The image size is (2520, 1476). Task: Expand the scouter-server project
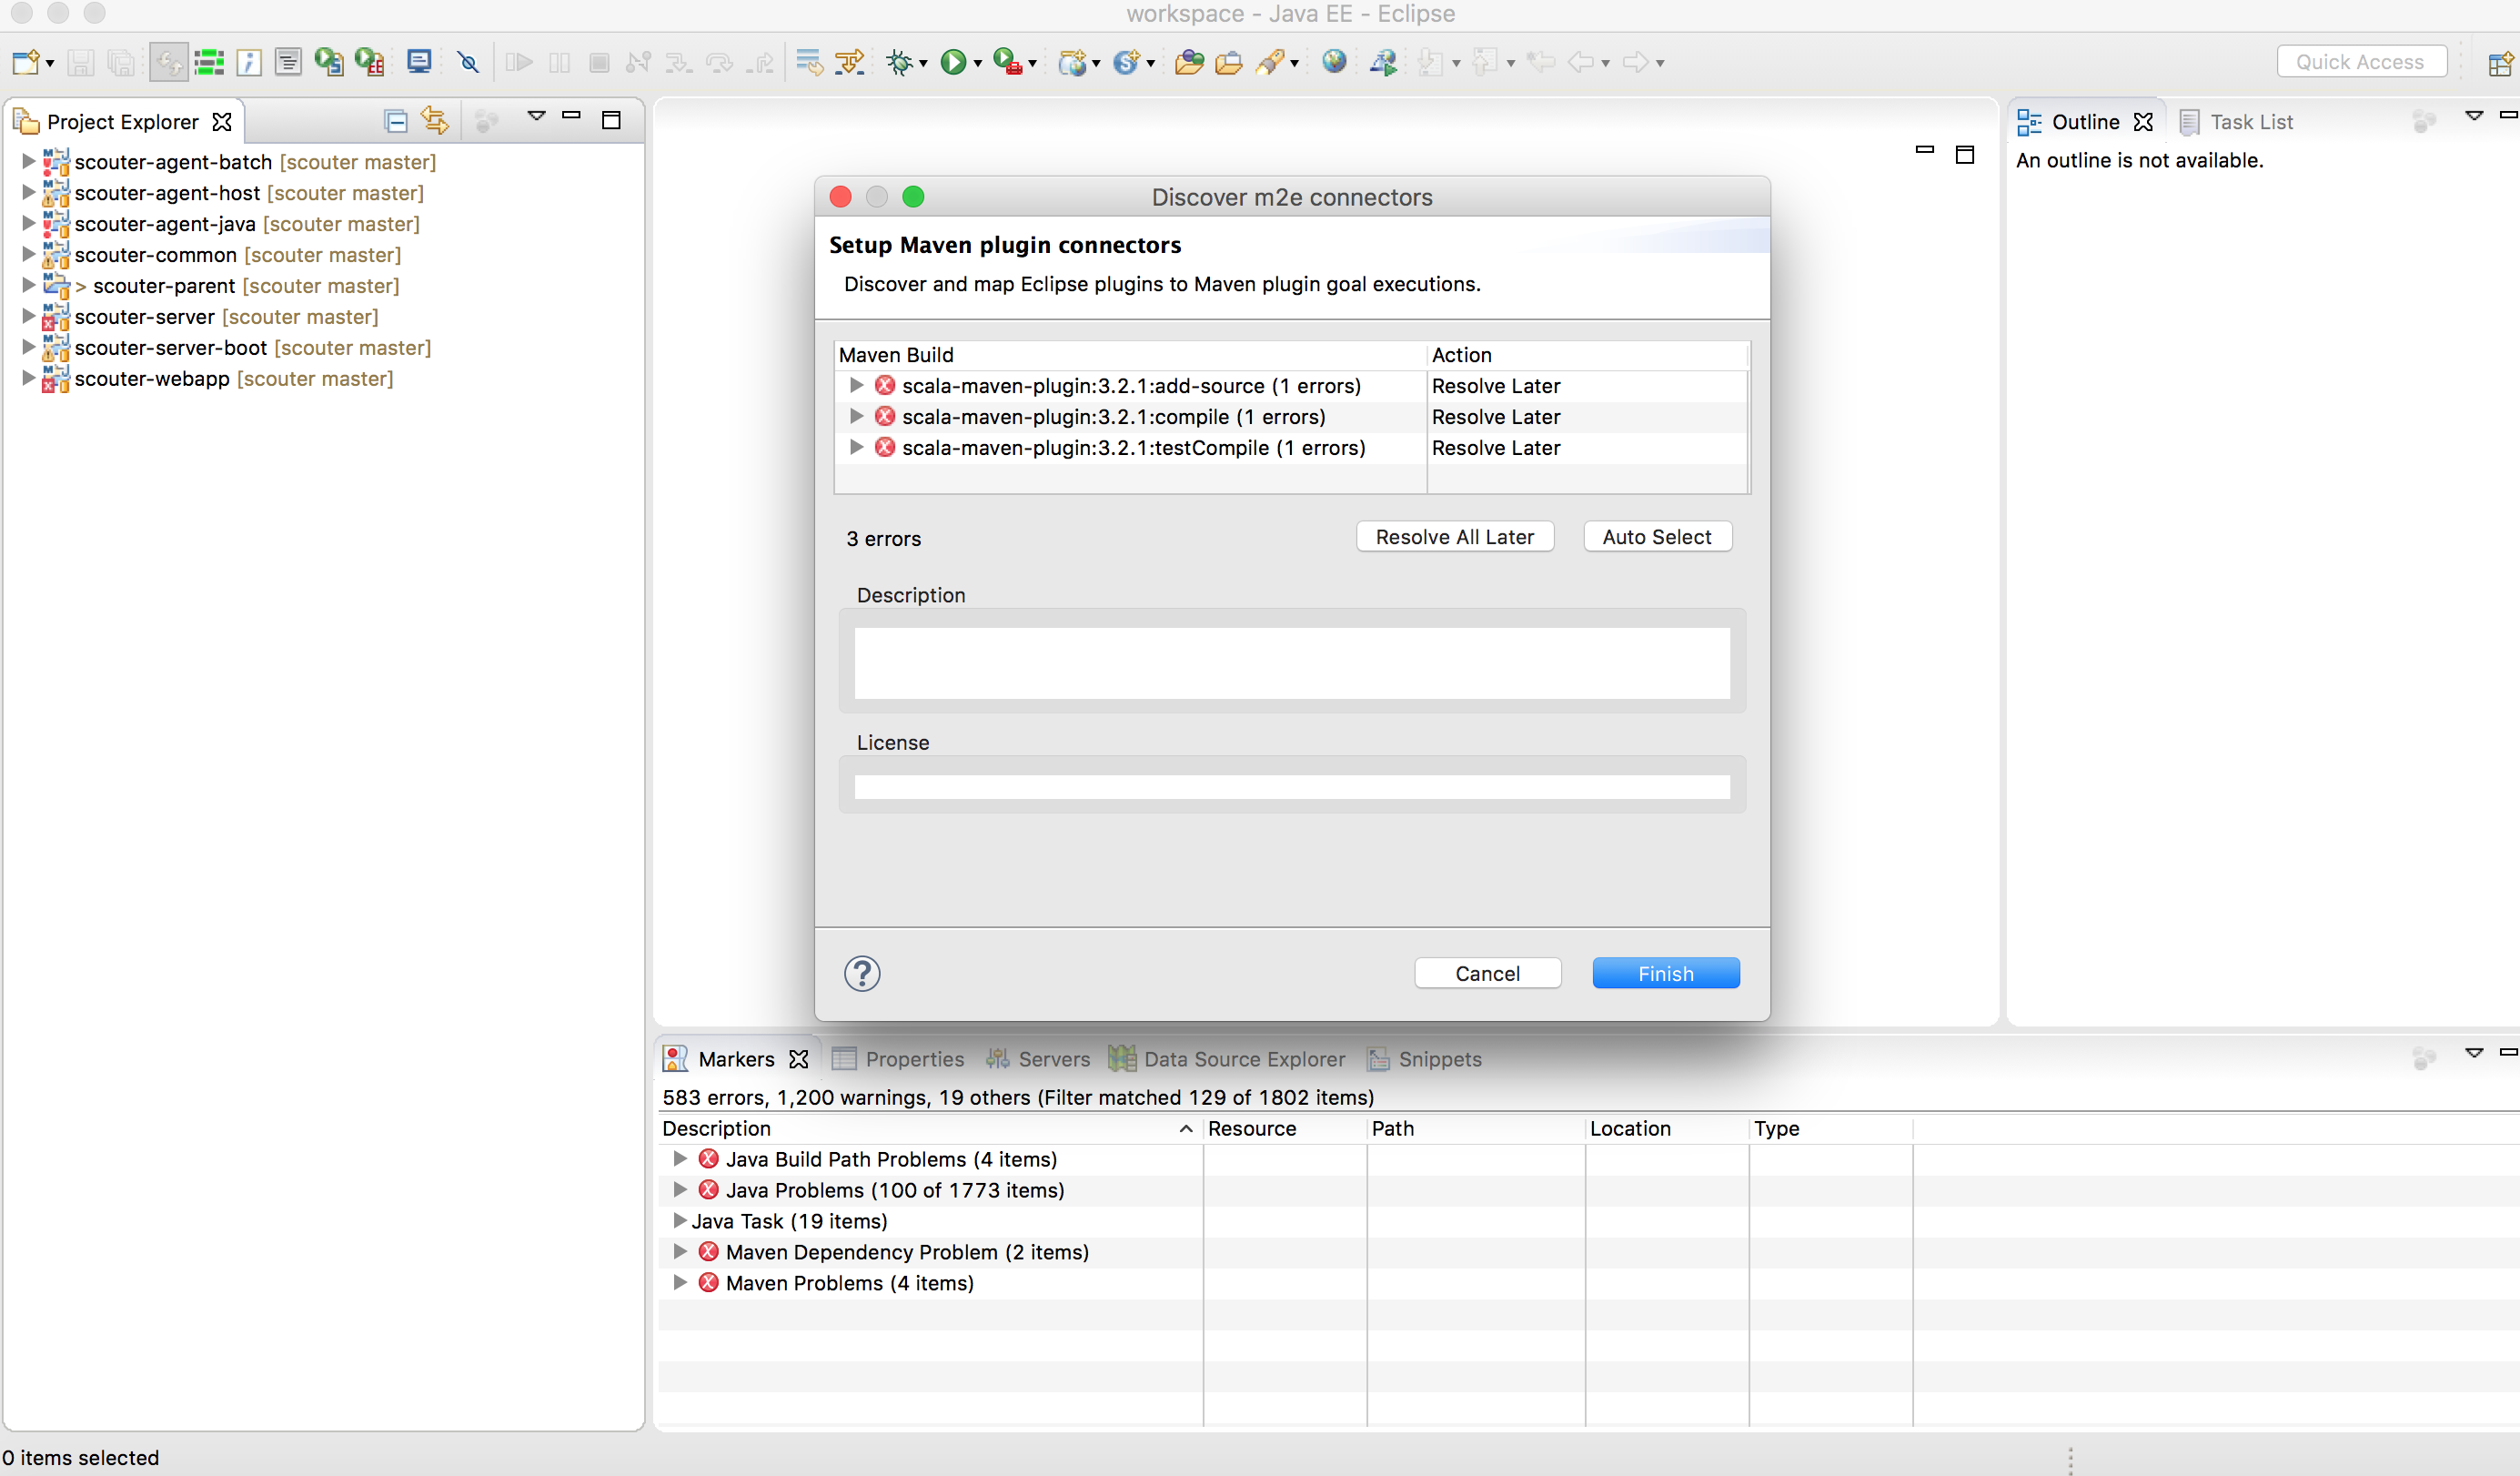[x=27, y=316]
